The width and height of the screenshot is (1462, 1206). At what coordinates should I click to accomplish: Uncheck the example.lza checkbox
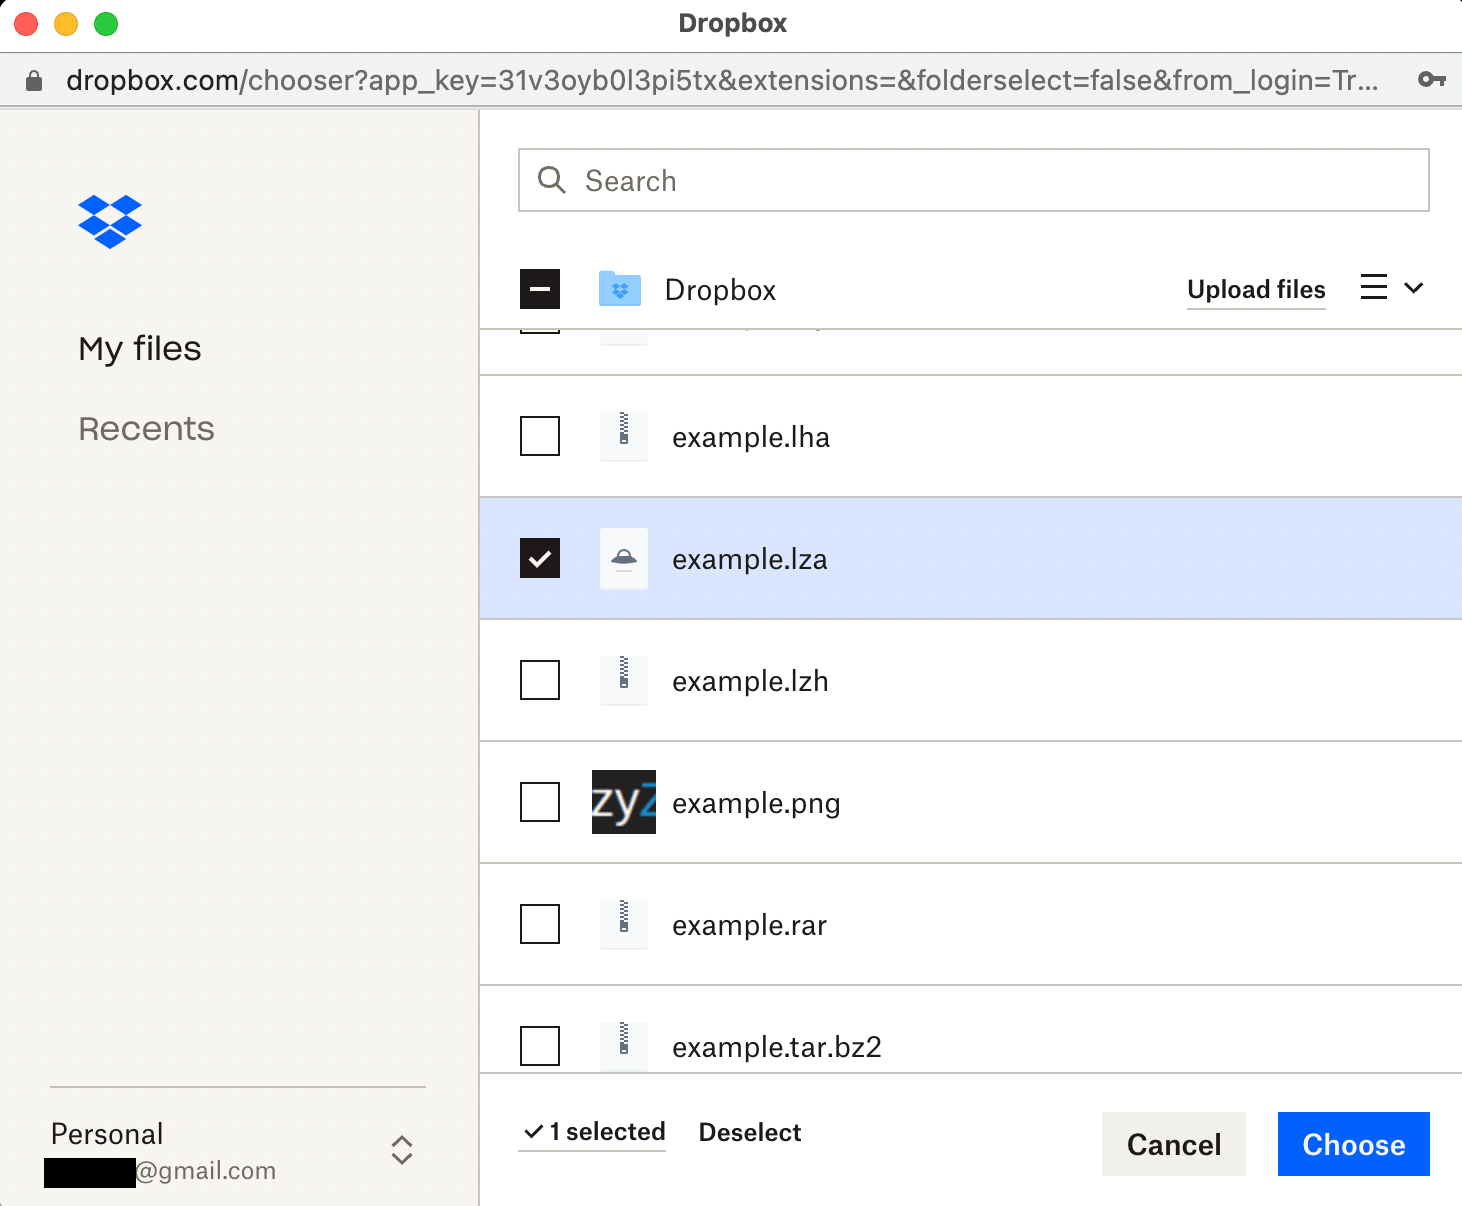[x=540, y=558]
